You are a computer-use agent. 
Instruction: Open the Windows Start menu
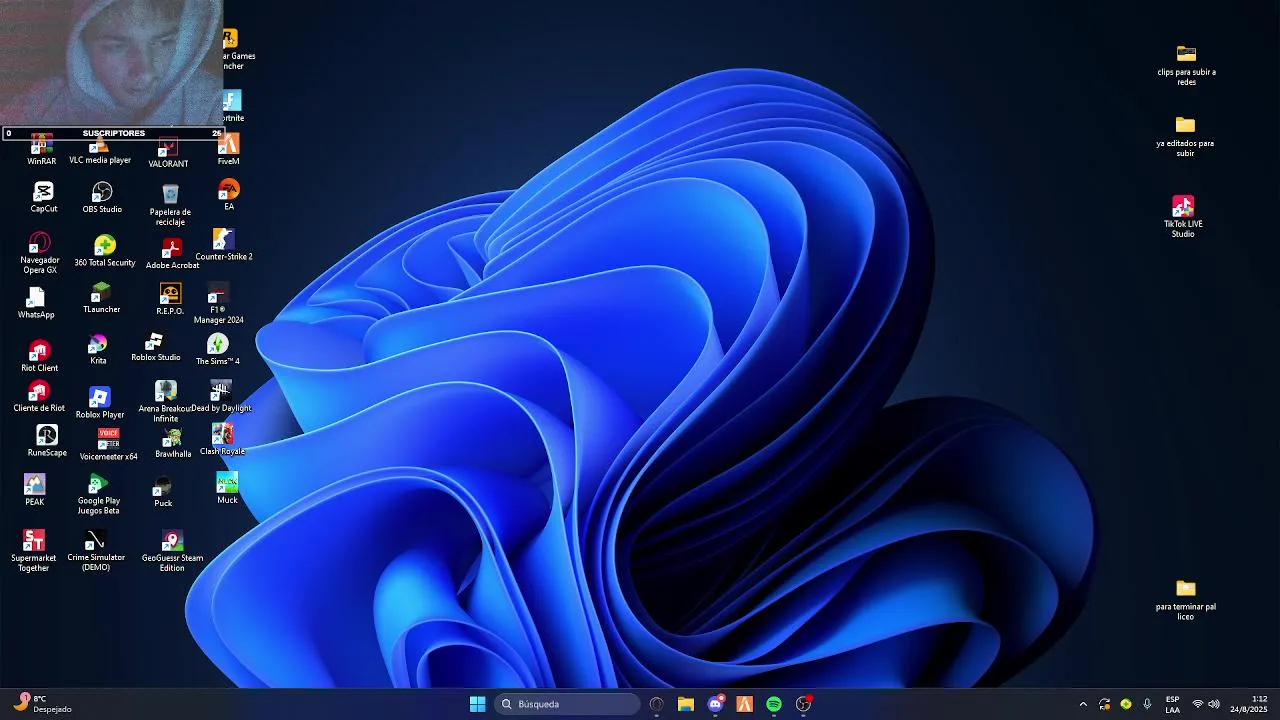[478, 704]
